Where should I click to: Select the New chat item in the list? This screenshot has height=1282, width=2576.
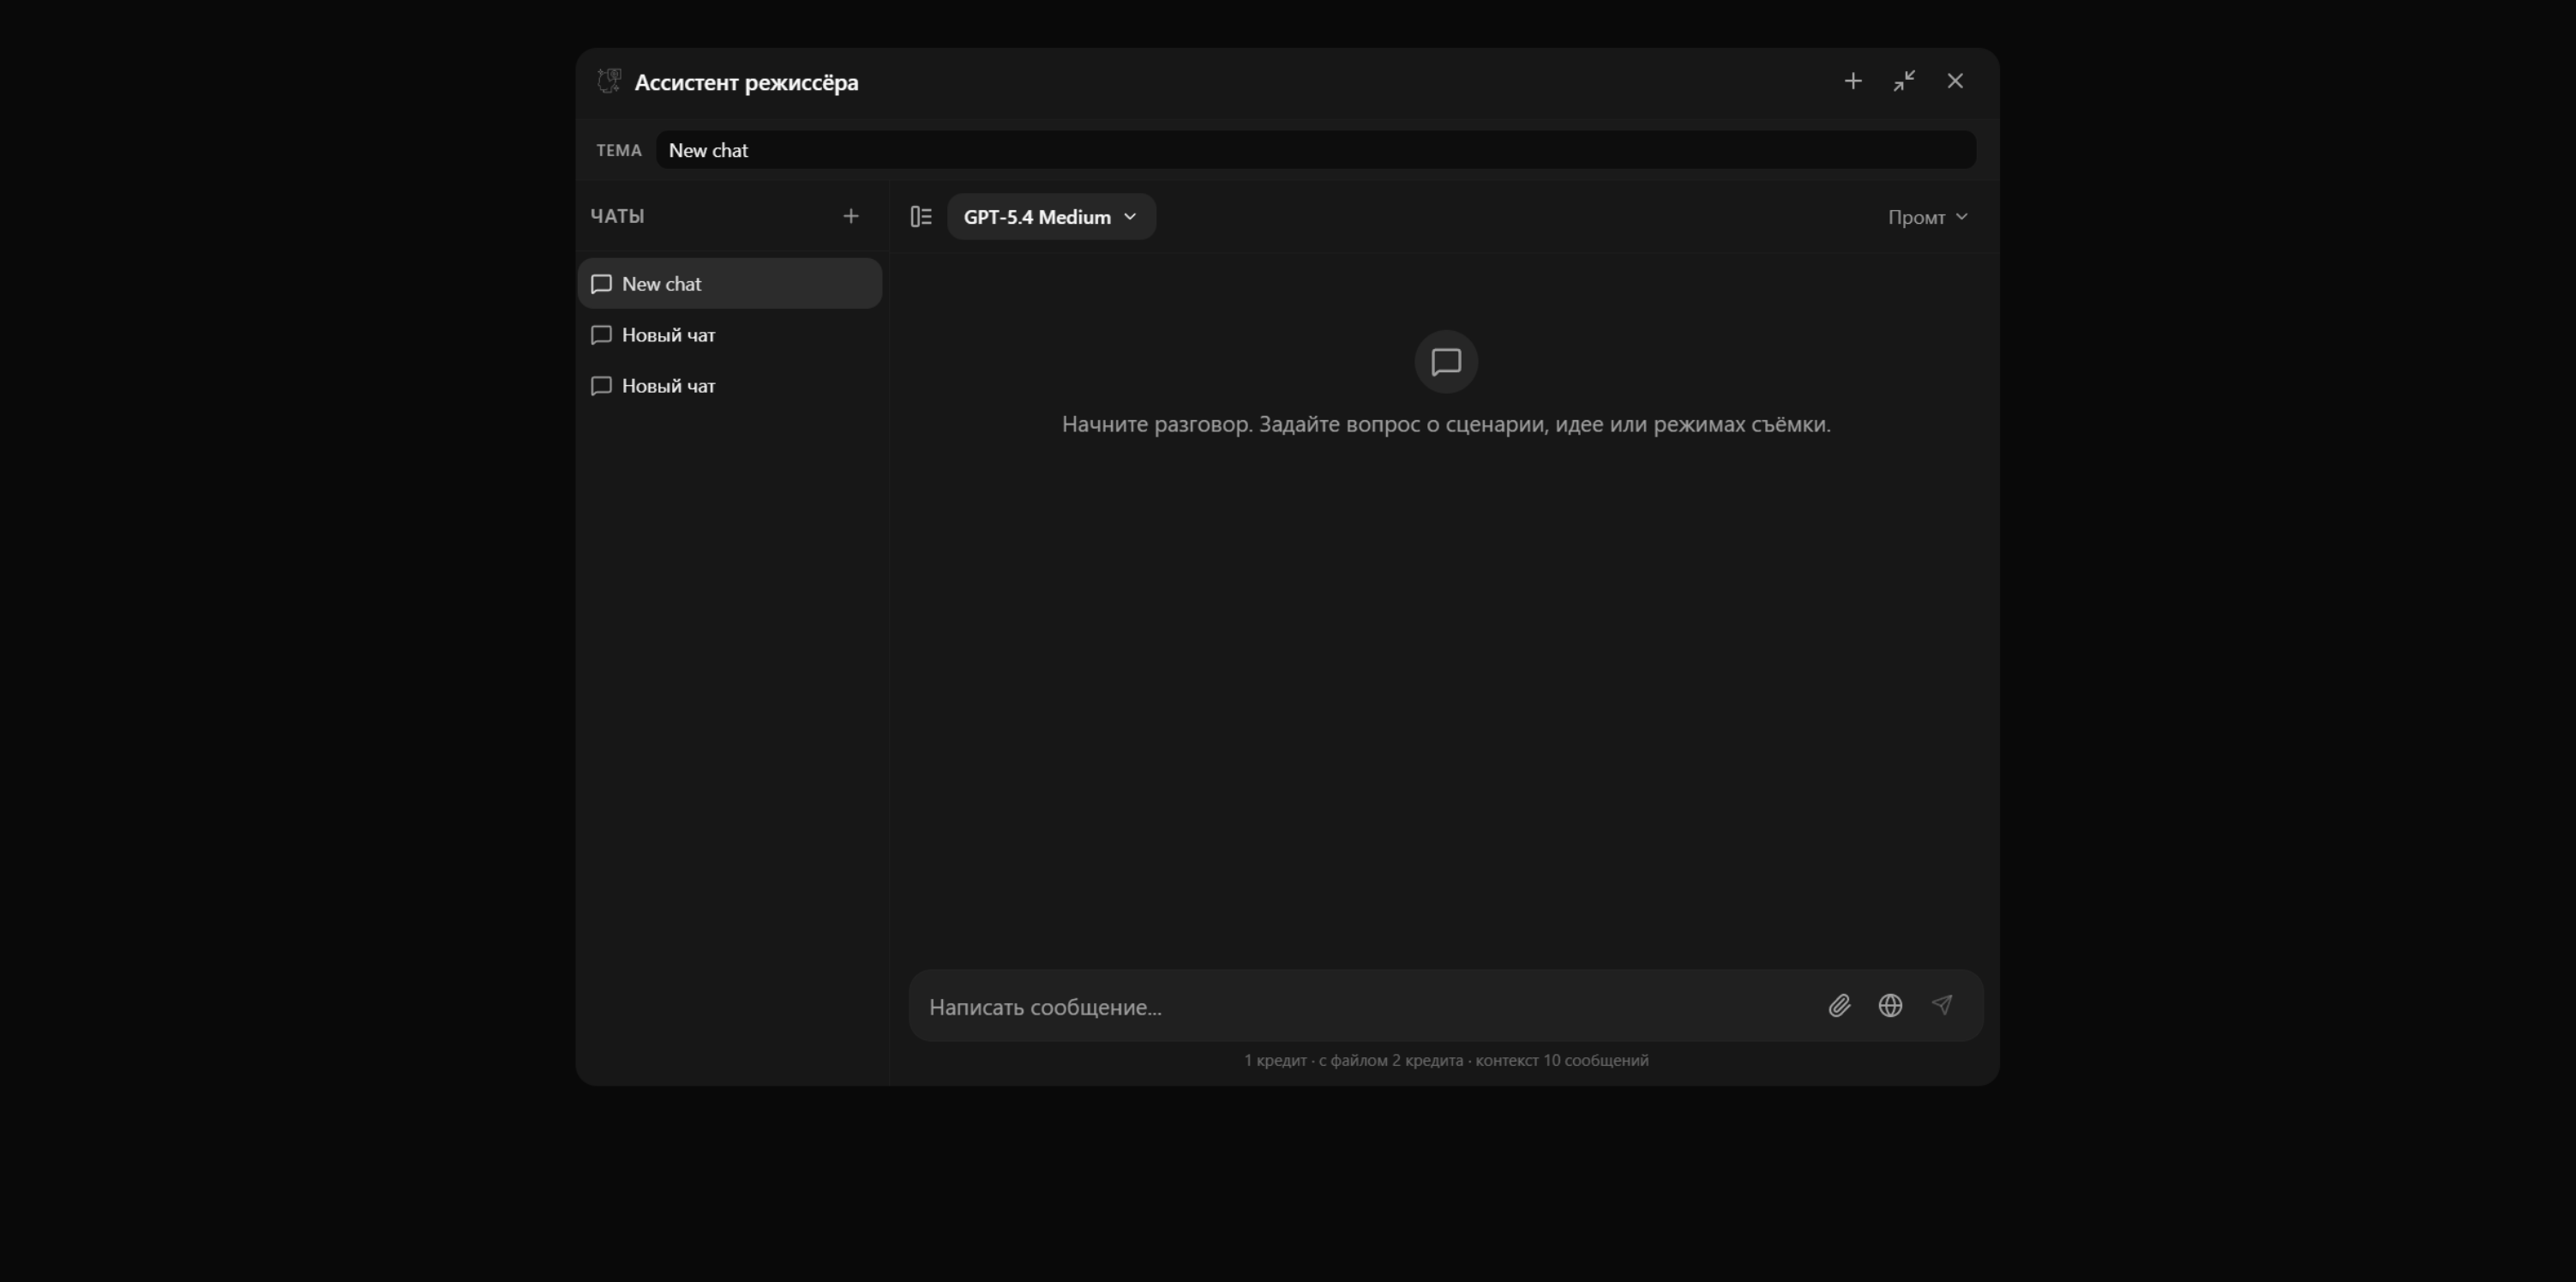pyautogui.click(x=730, y=284)
